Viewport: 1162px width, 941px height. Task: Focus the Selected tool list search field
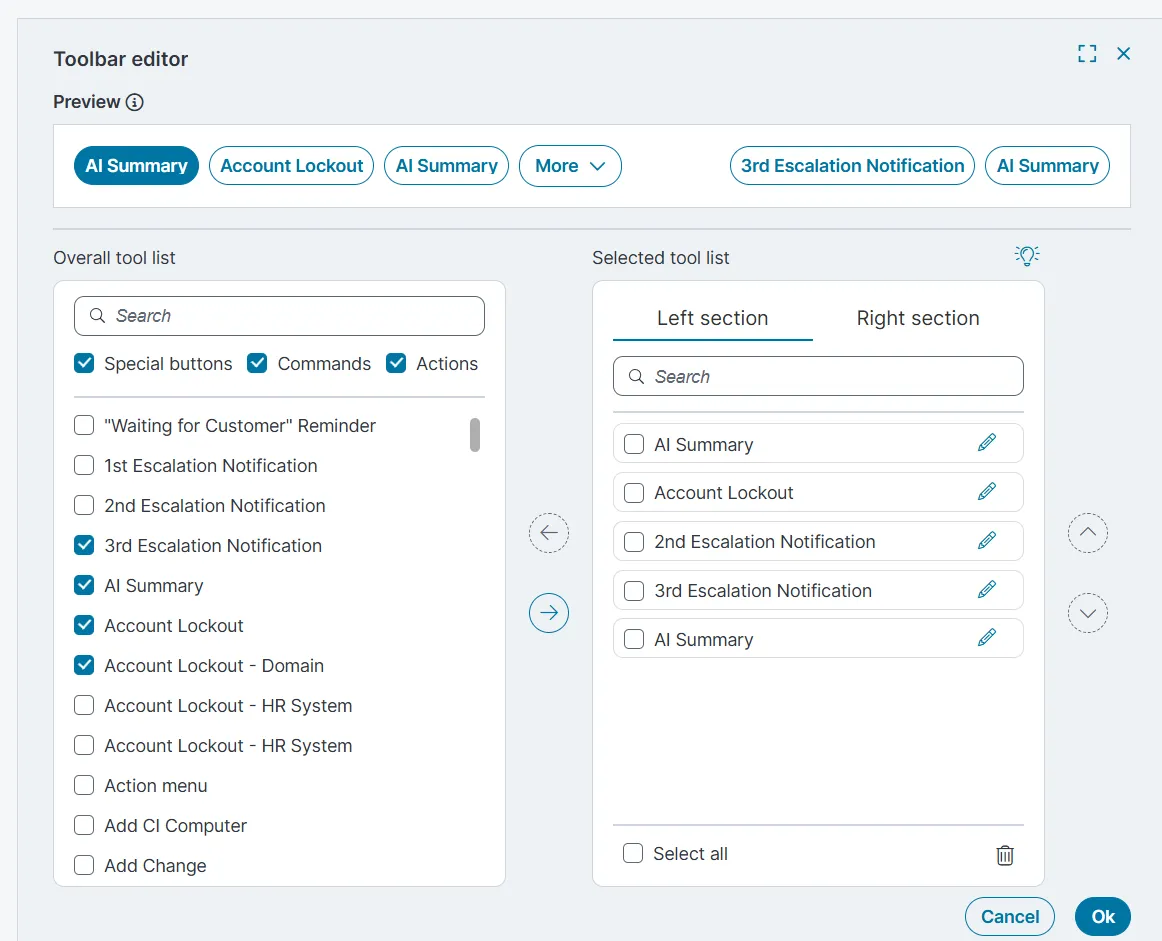(x=818, y=376)
